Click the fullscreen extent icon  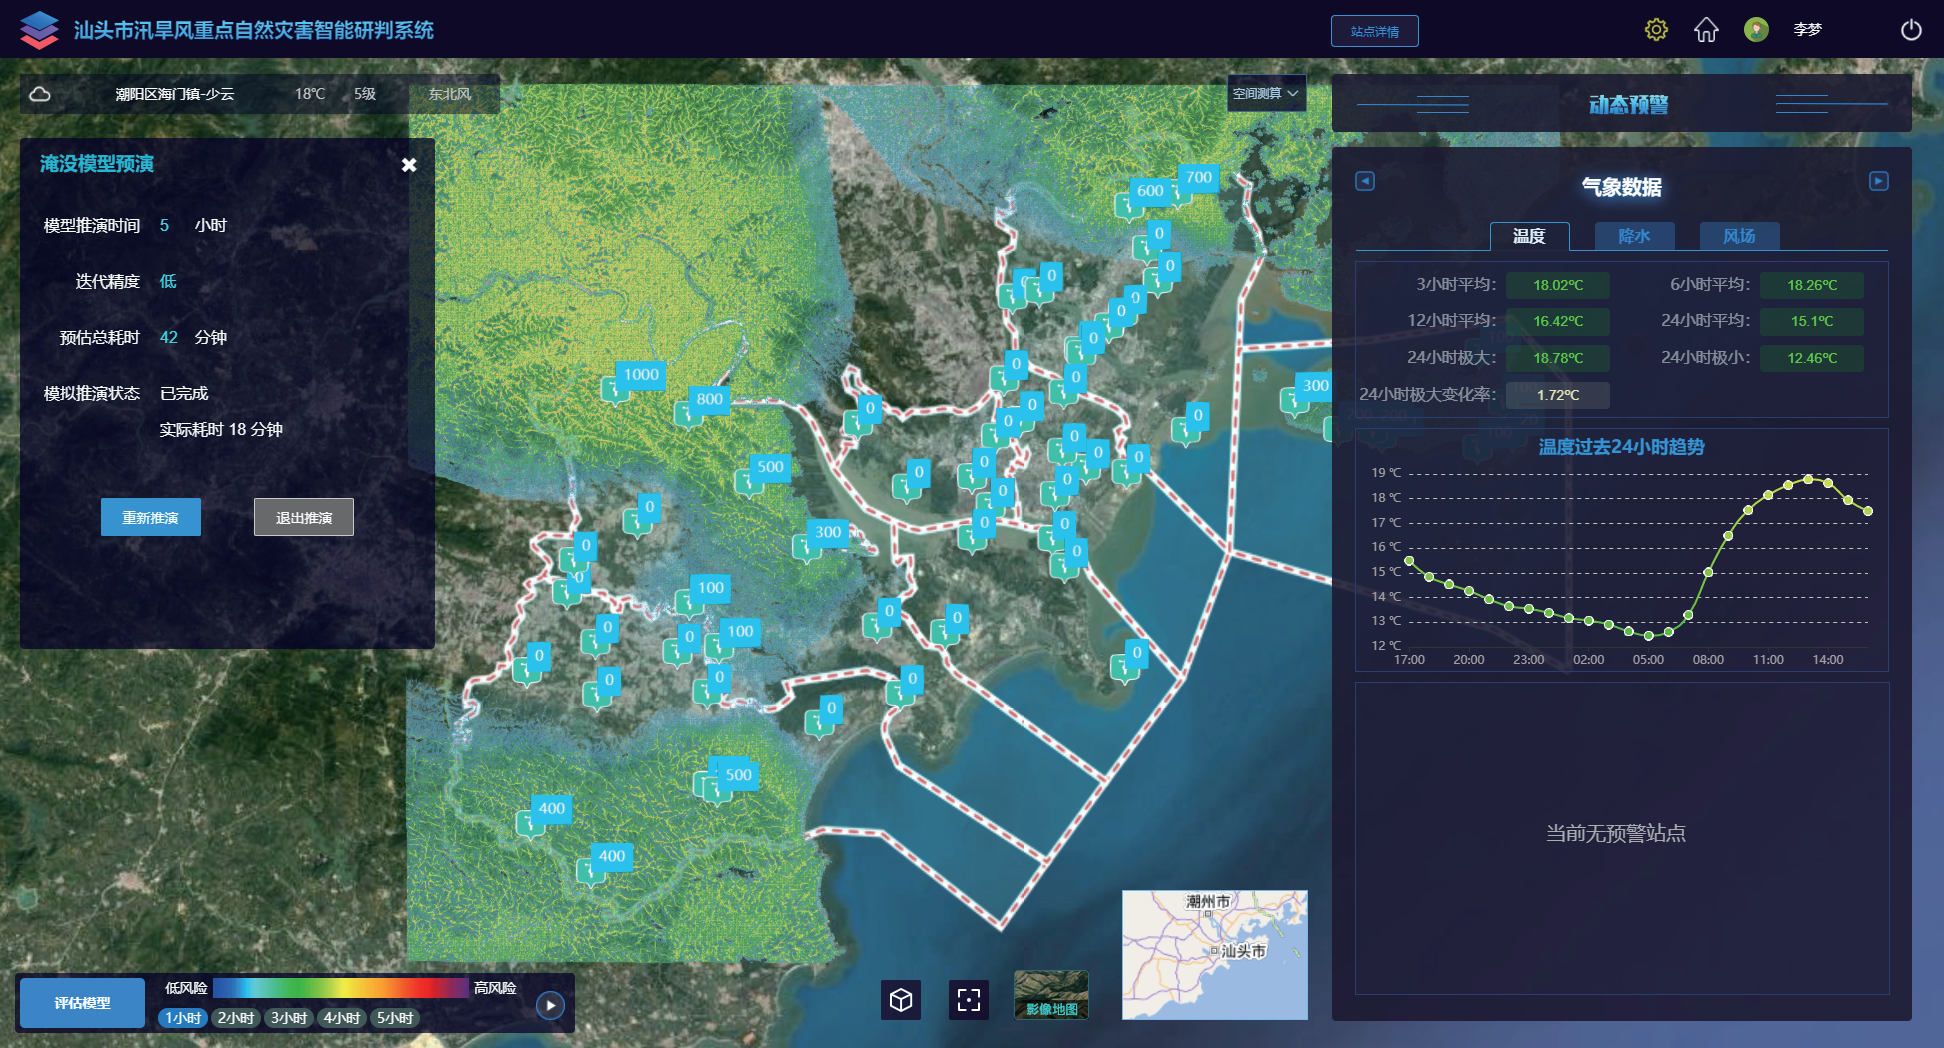click(968, 1000)
